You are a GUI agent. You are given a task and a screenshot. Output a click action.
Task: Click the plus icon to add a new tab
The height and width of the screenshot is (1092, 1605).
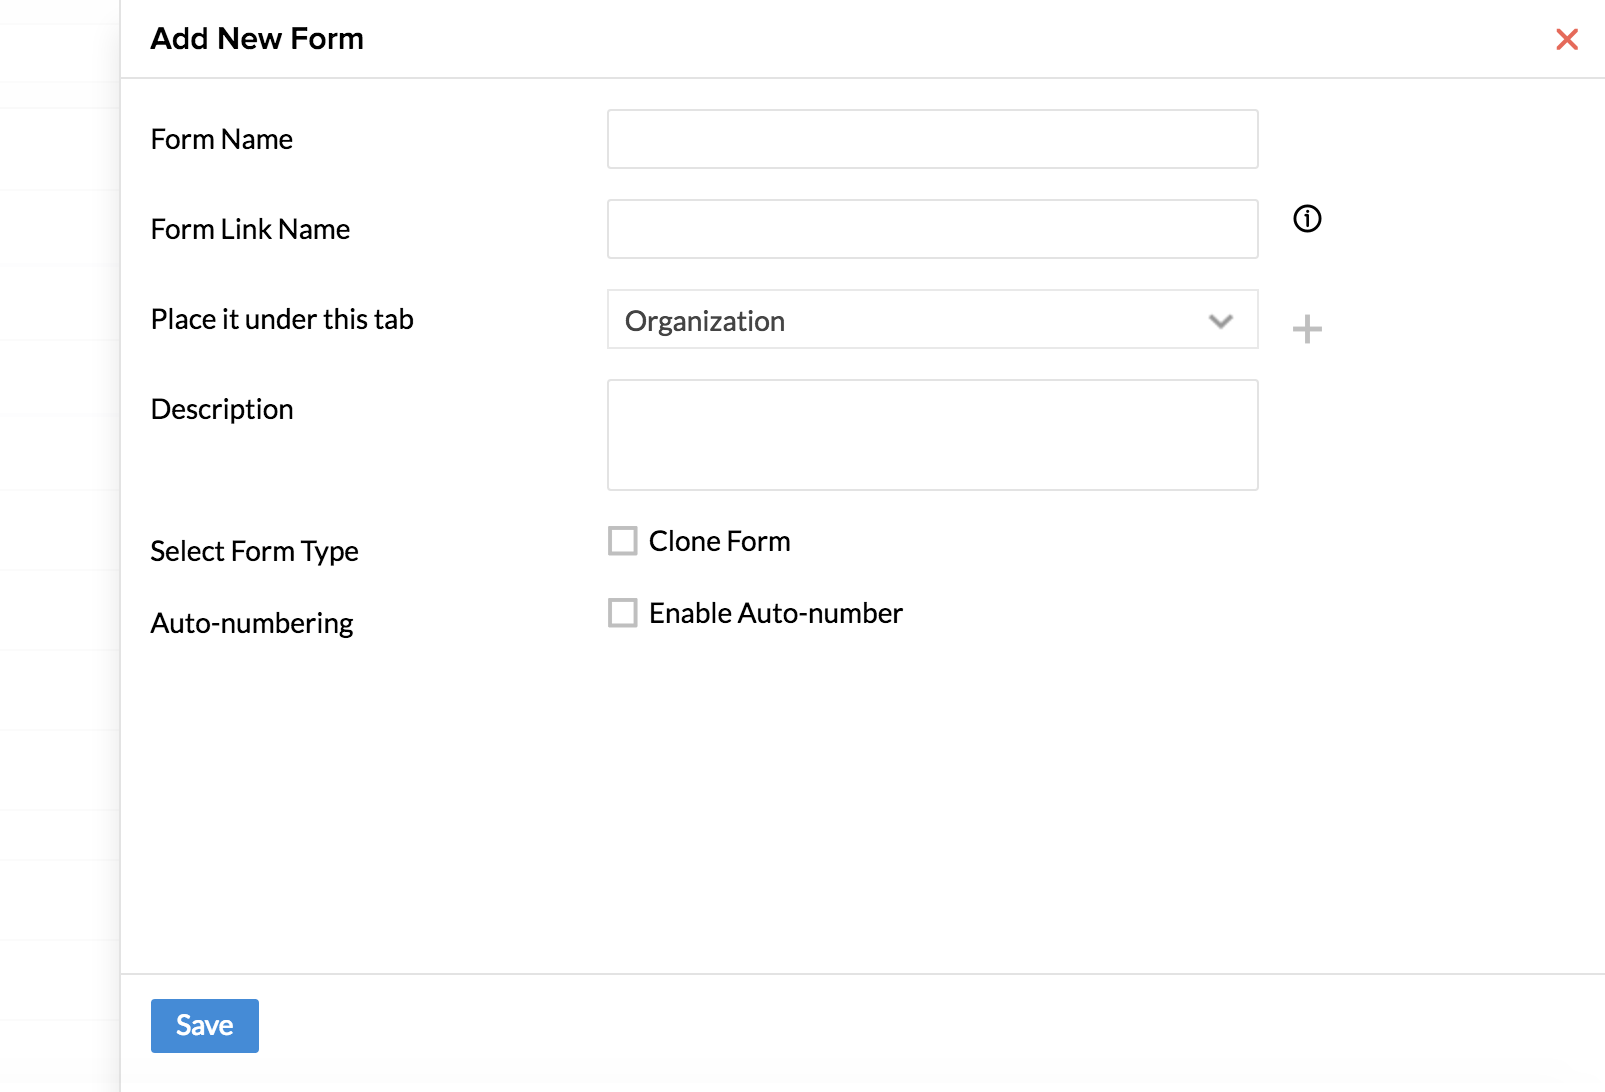coord(1307,329)
